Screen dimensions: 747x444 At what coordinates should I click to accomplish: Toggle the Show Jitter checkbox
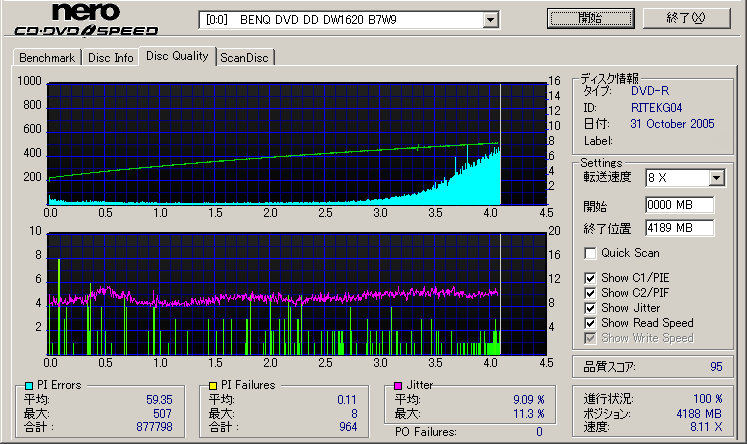click(590, 308)
